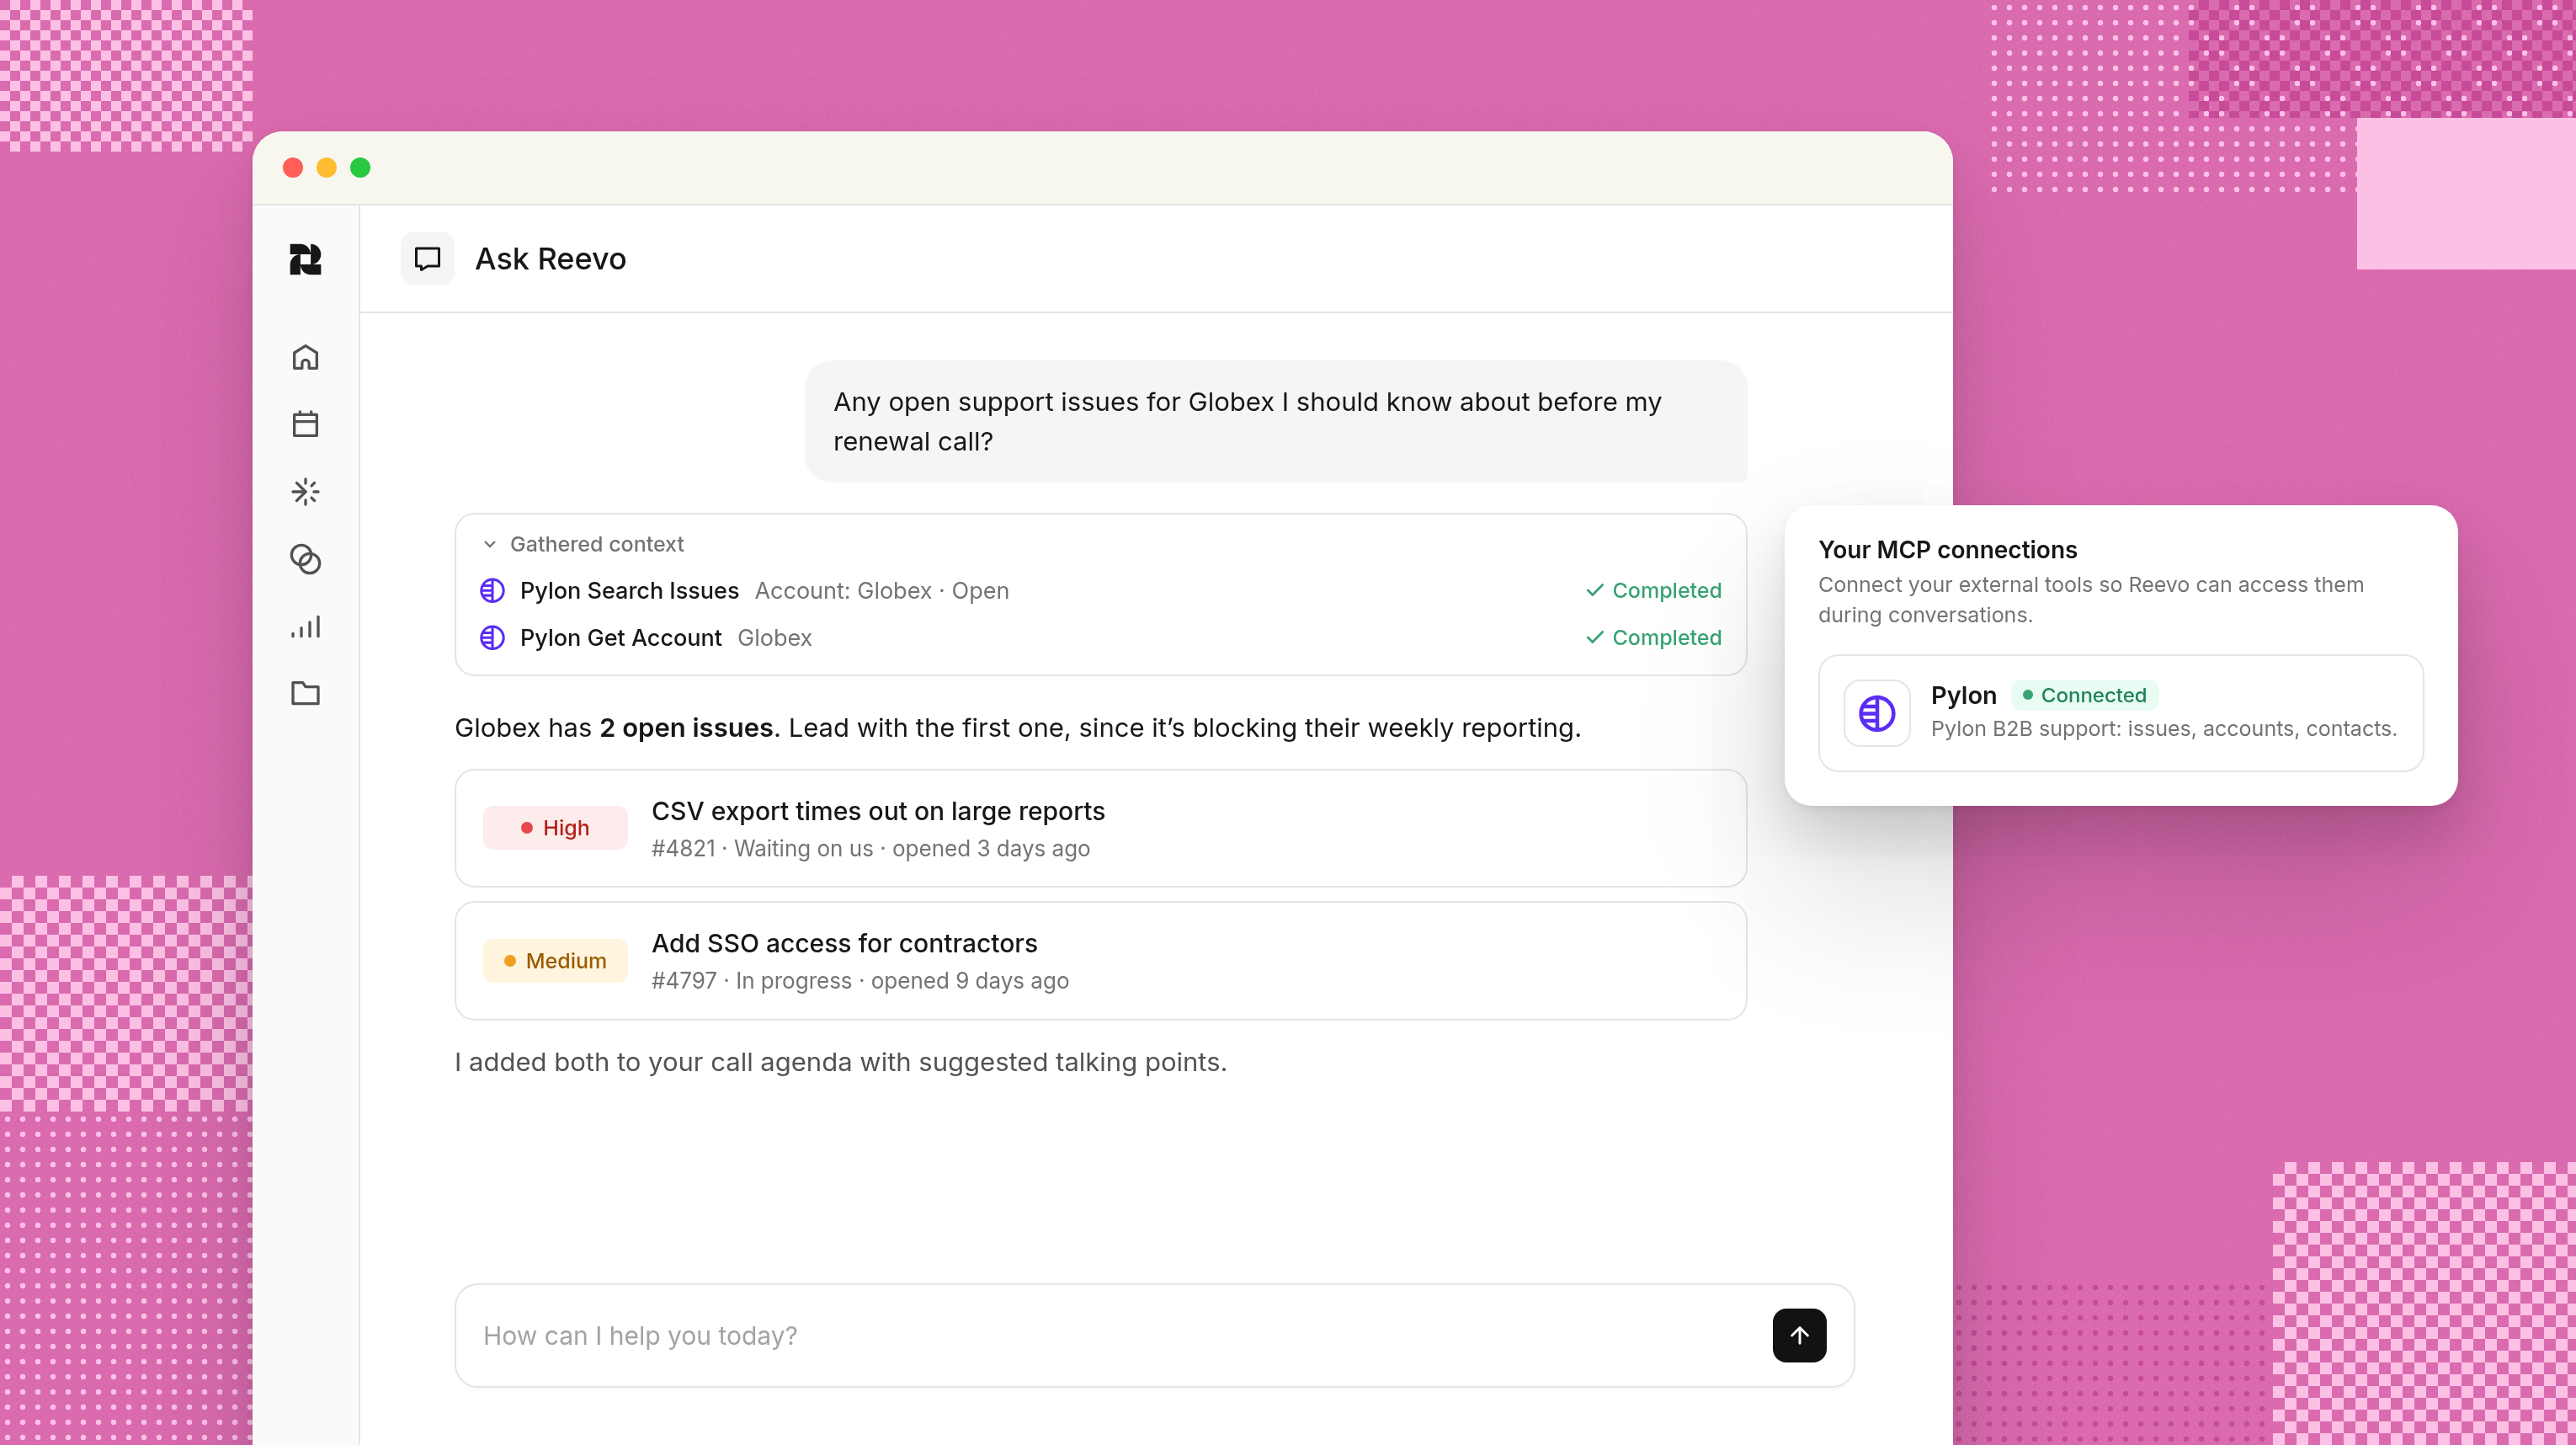Open the Add SSO access for contractors issue
Image resolution: width=2576 pixels, height=1445 pixels.
[x=1100, y=961]
